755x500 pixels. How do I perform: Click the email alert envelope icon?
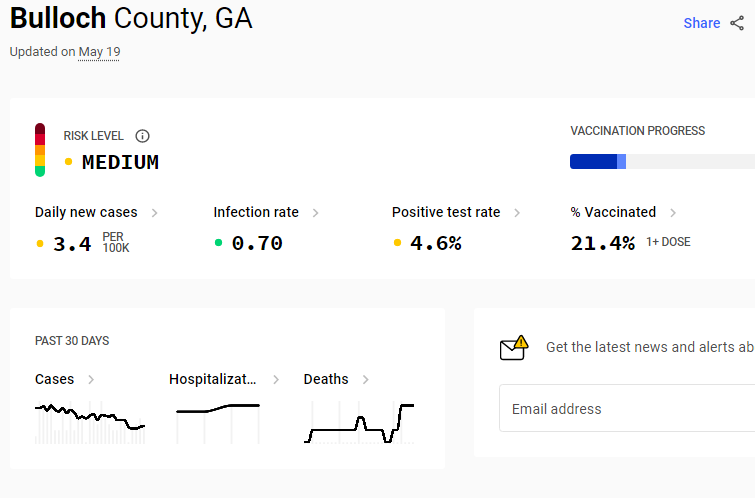(x=514, y=348)
